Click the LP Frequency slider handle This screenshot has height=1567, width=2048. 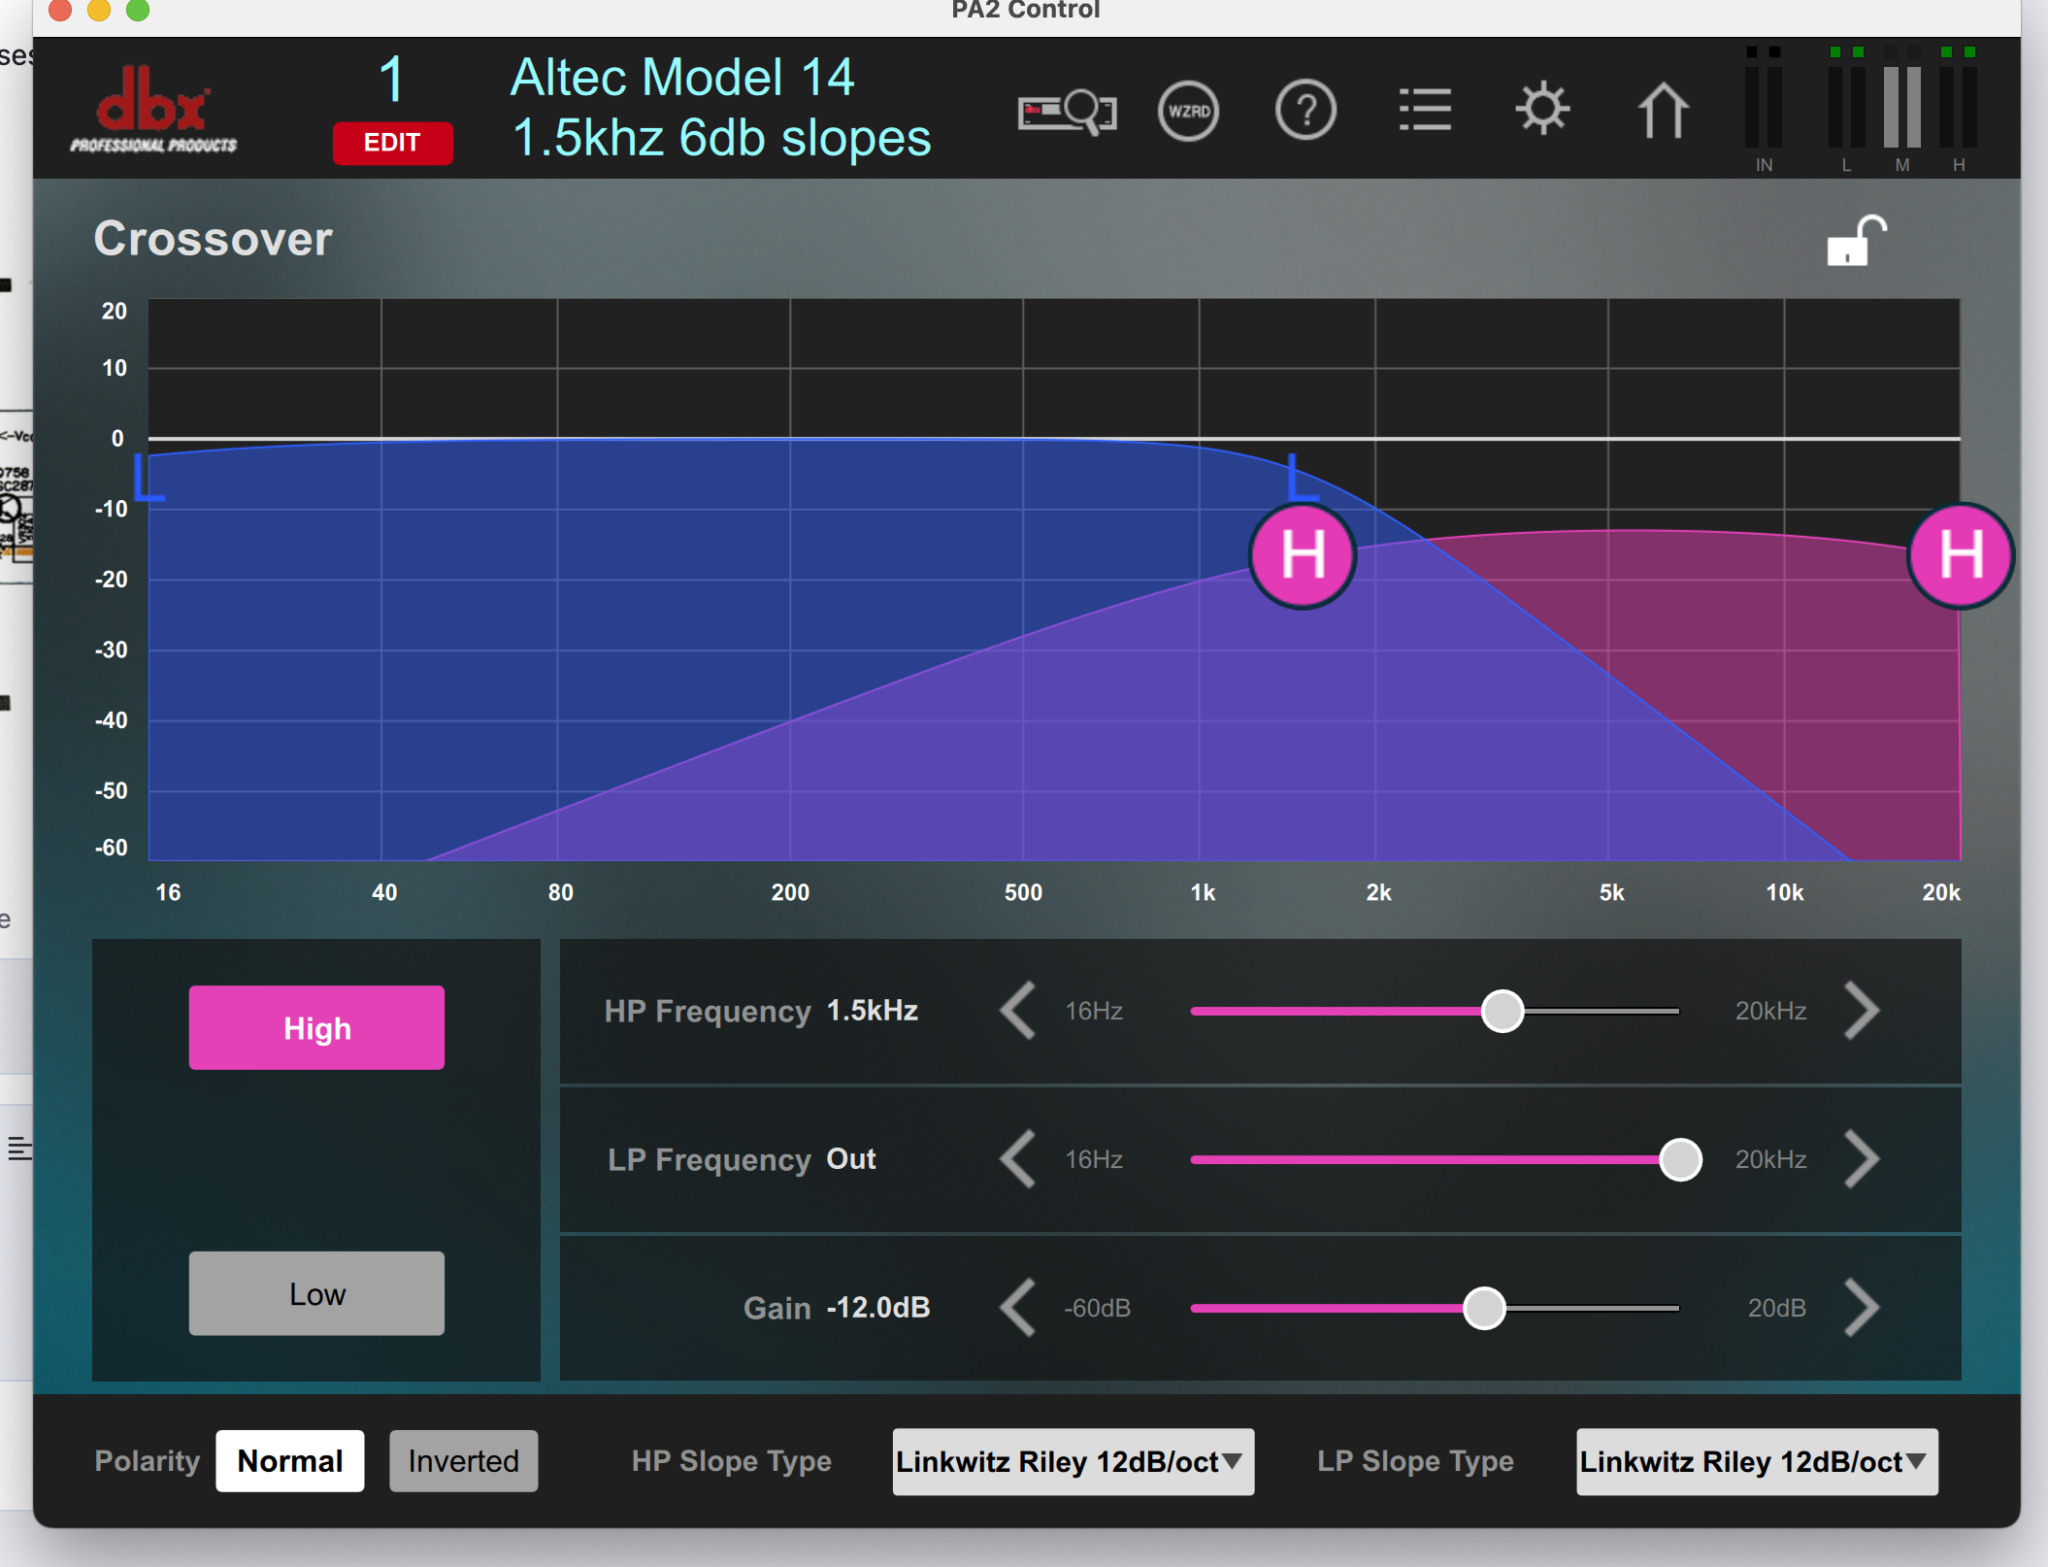pyautogui.click(x=1680, y=1160)
